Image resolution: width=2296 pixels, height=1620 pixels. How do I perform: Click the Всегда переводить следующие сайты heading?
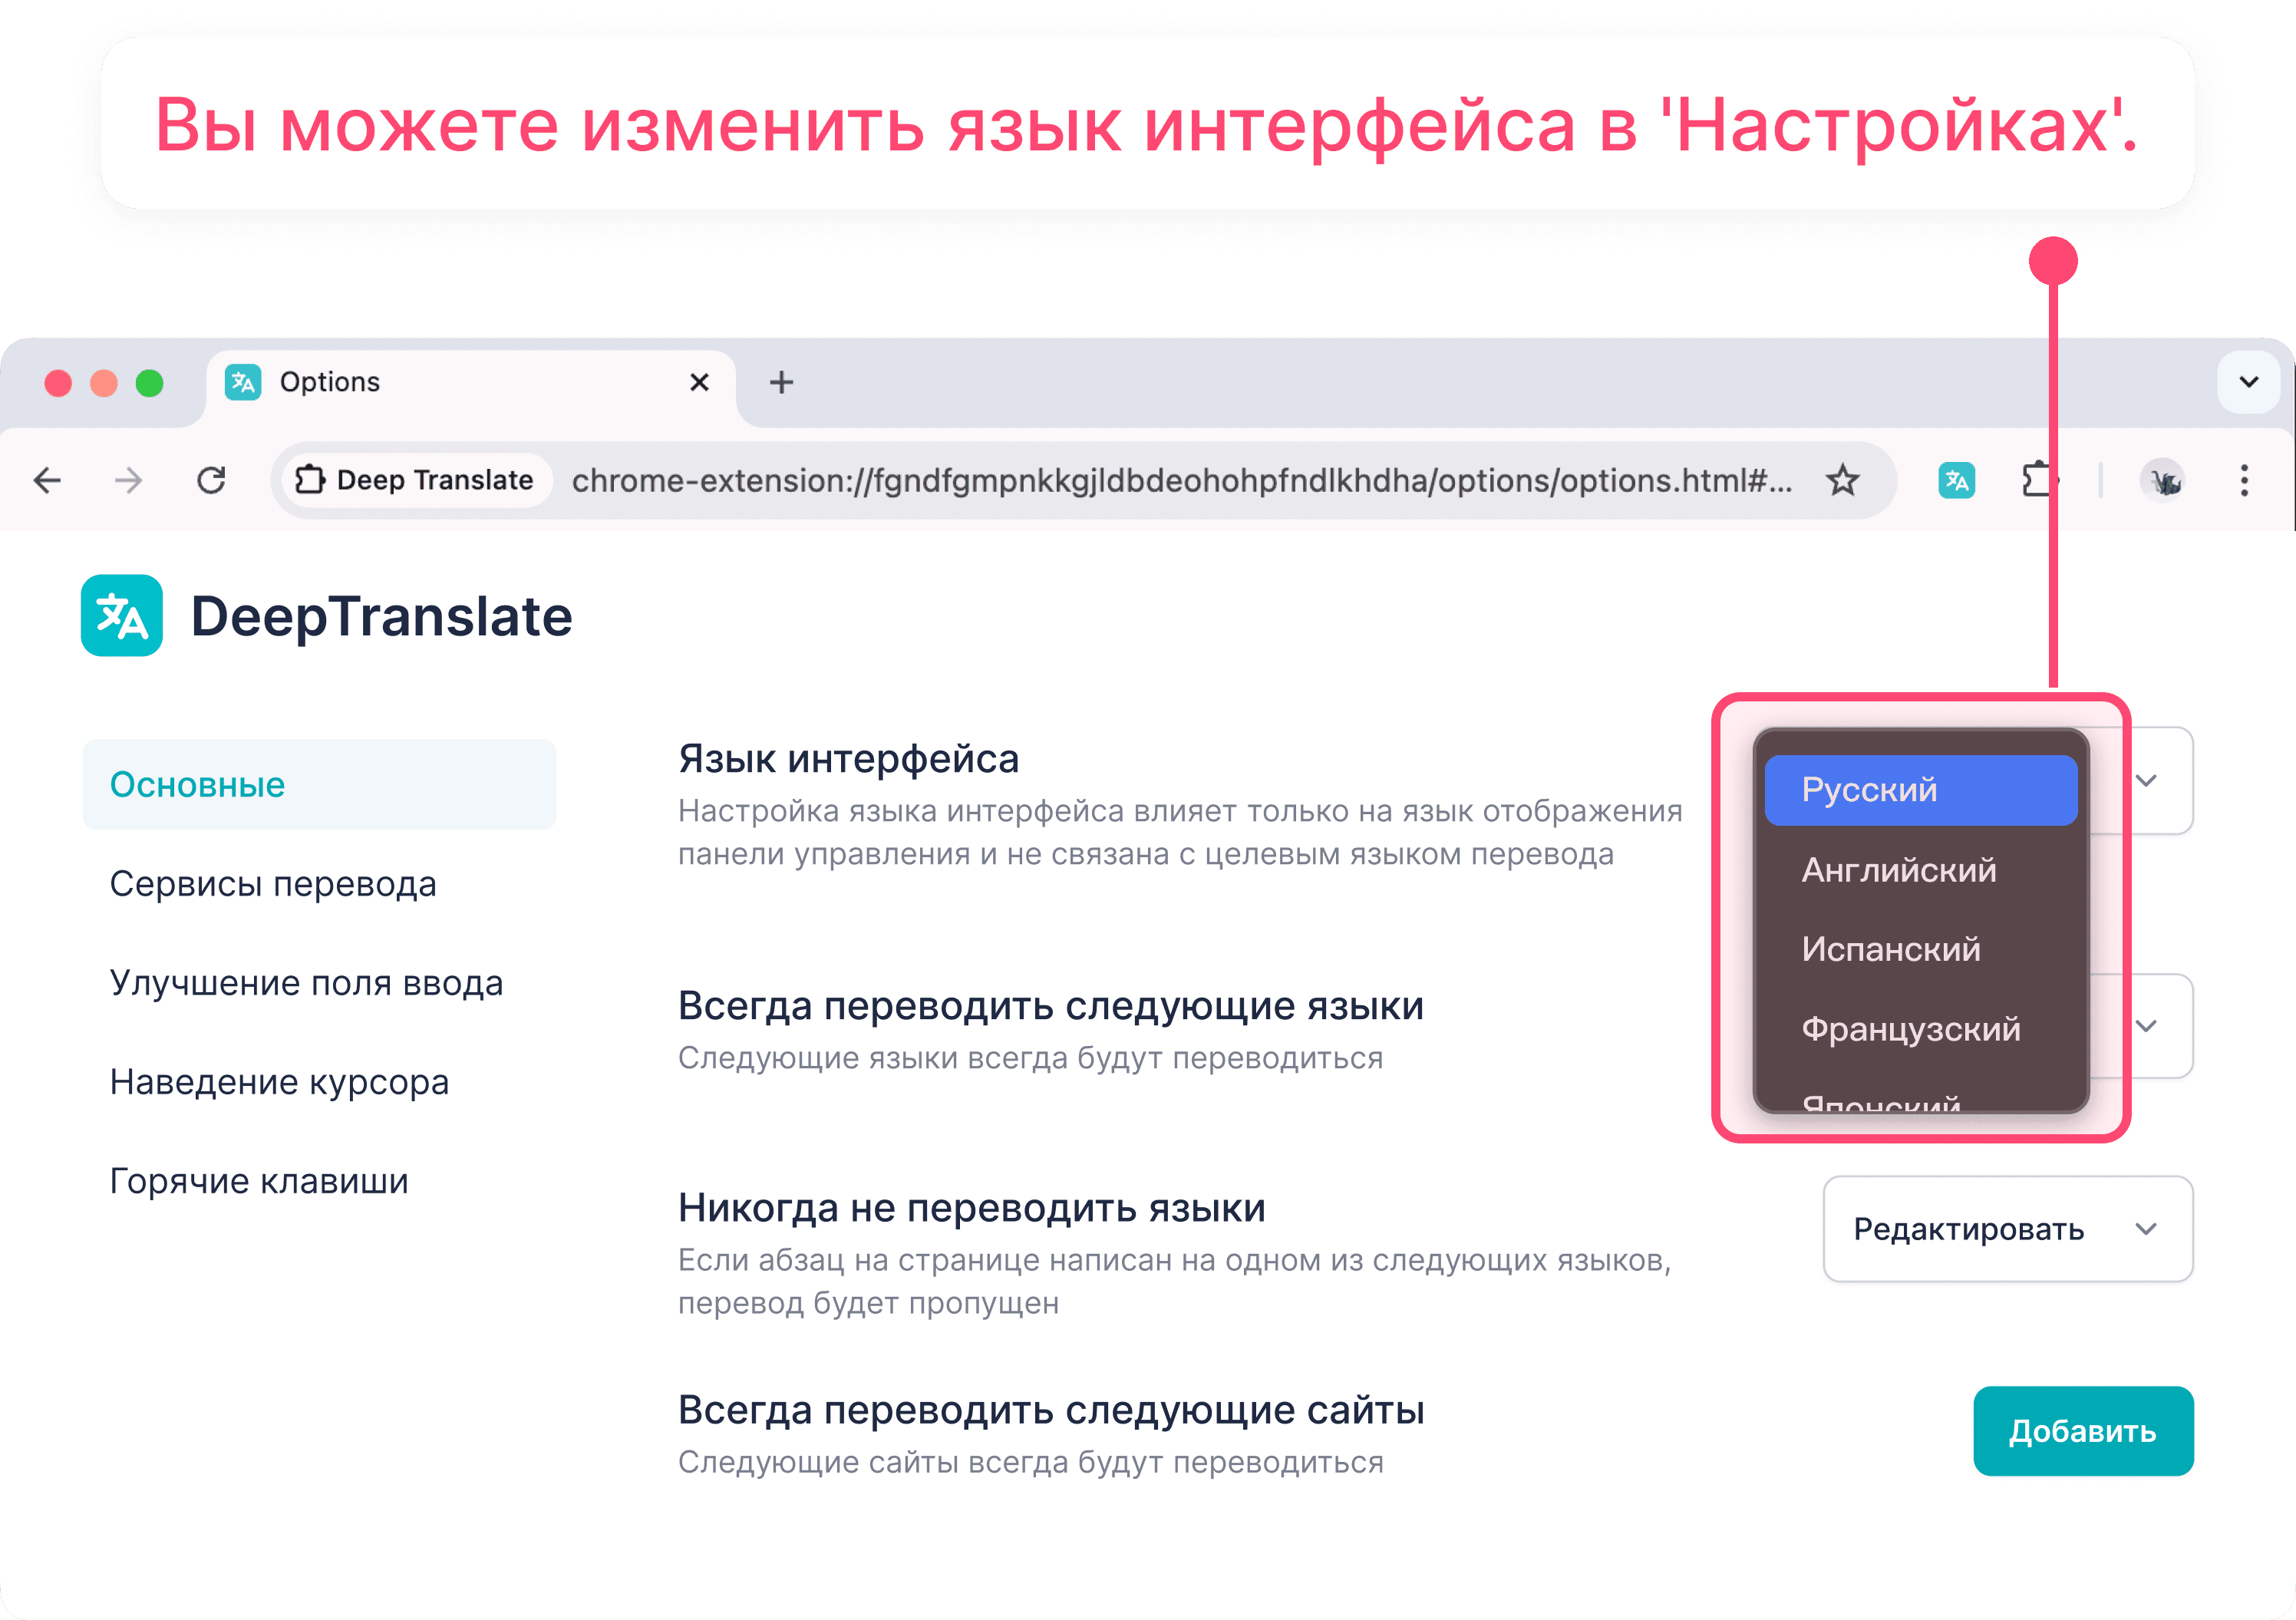[1051, 1410]
